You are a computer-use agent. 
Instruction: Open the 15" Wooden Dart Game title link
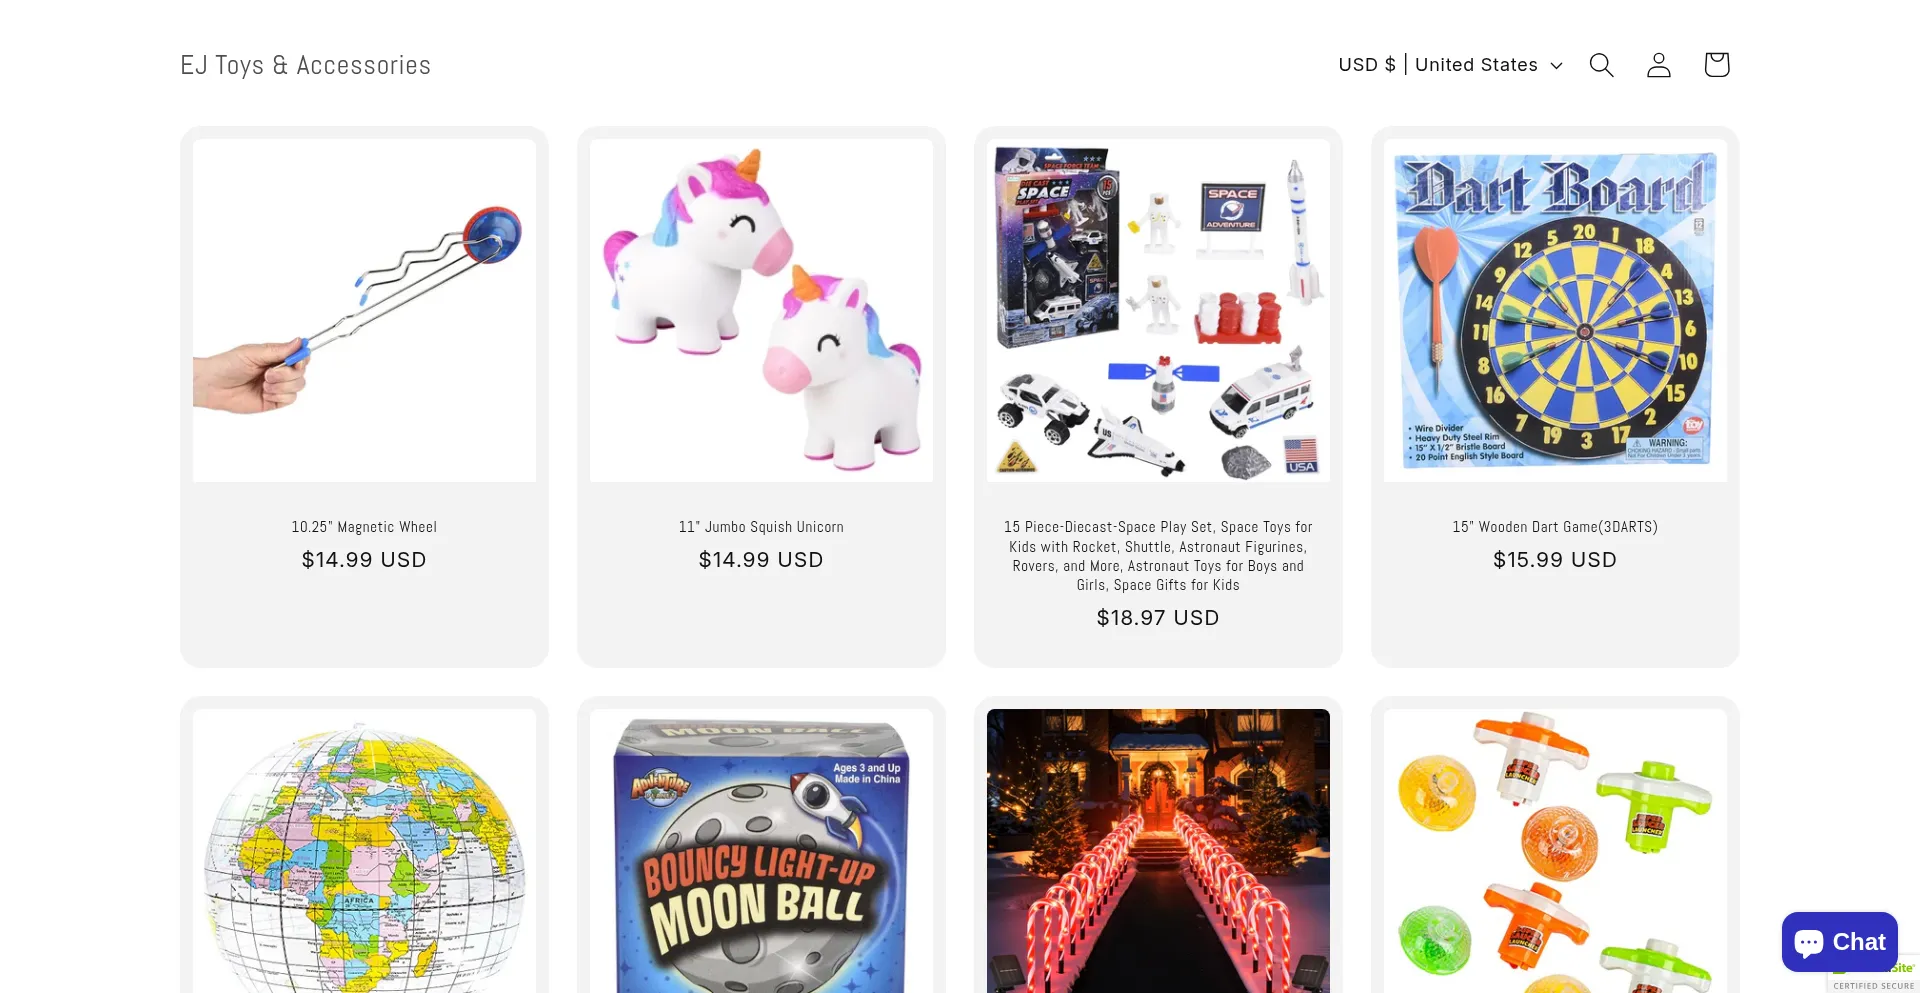pyautogui.click(x=1555, y=527)
